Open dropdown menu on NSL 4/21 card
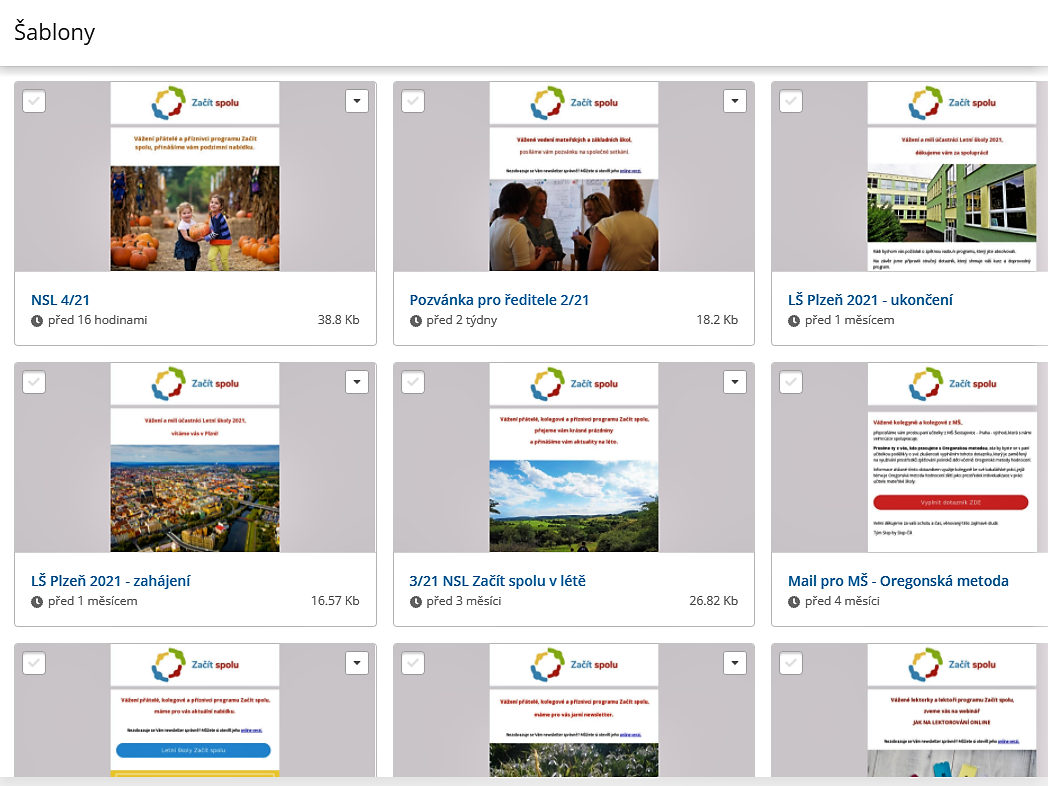This screenshot has width=1048, height=786. click(x=357, y=101)
